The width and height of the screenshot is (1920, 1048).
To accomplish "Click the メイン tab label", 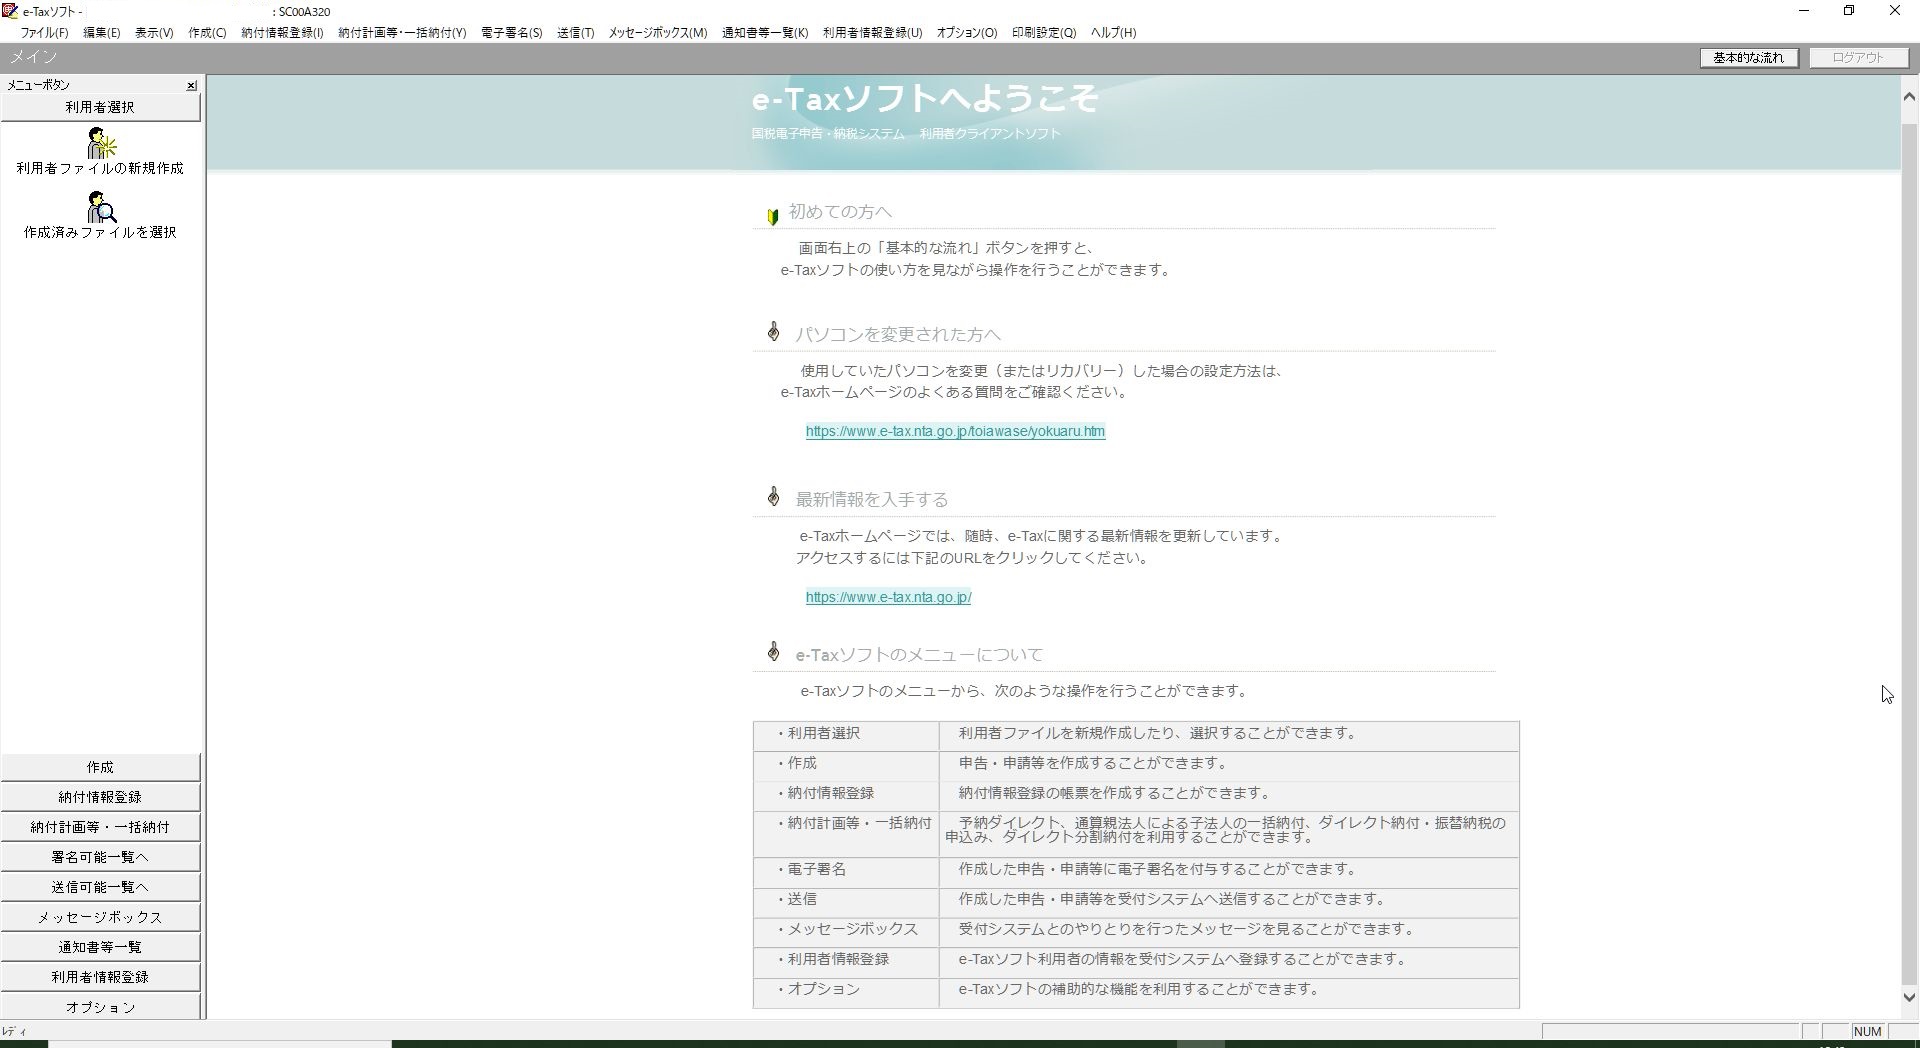I will coord(34,57).
